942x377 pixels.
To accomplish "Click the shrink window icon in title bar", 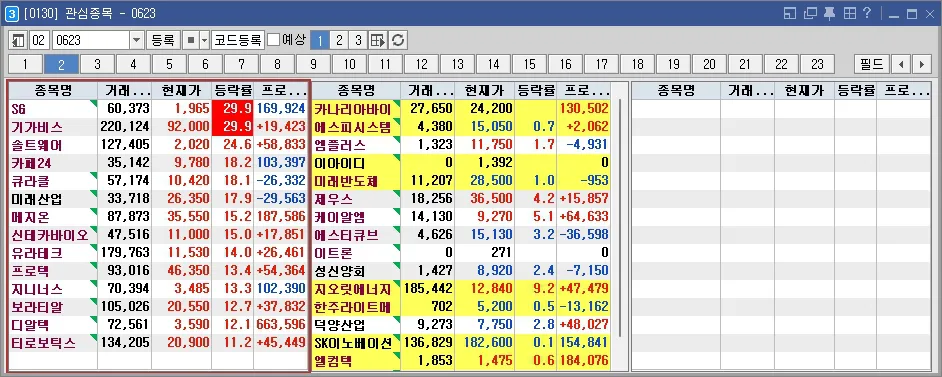I will pyautogui.click(x=790, y=13).
